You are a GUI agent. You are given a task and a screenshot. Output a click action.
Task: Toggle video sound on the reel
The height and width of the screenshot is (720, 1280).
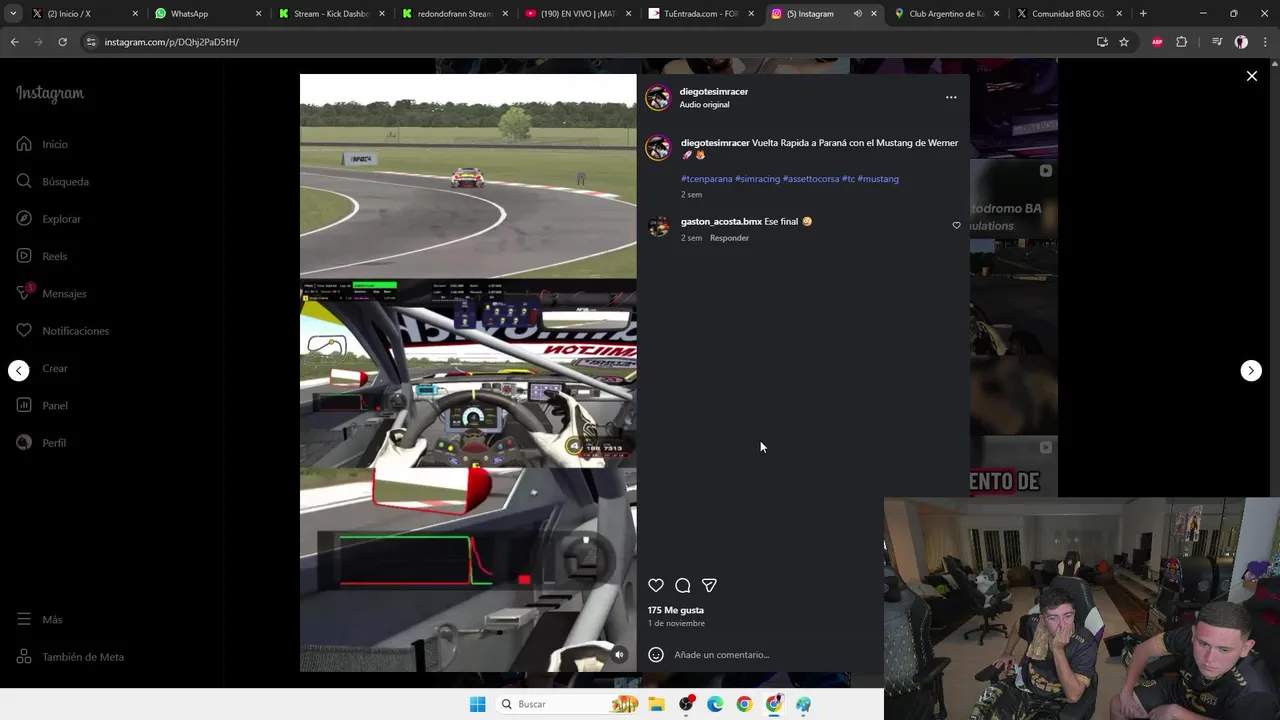tap(619, 655)
